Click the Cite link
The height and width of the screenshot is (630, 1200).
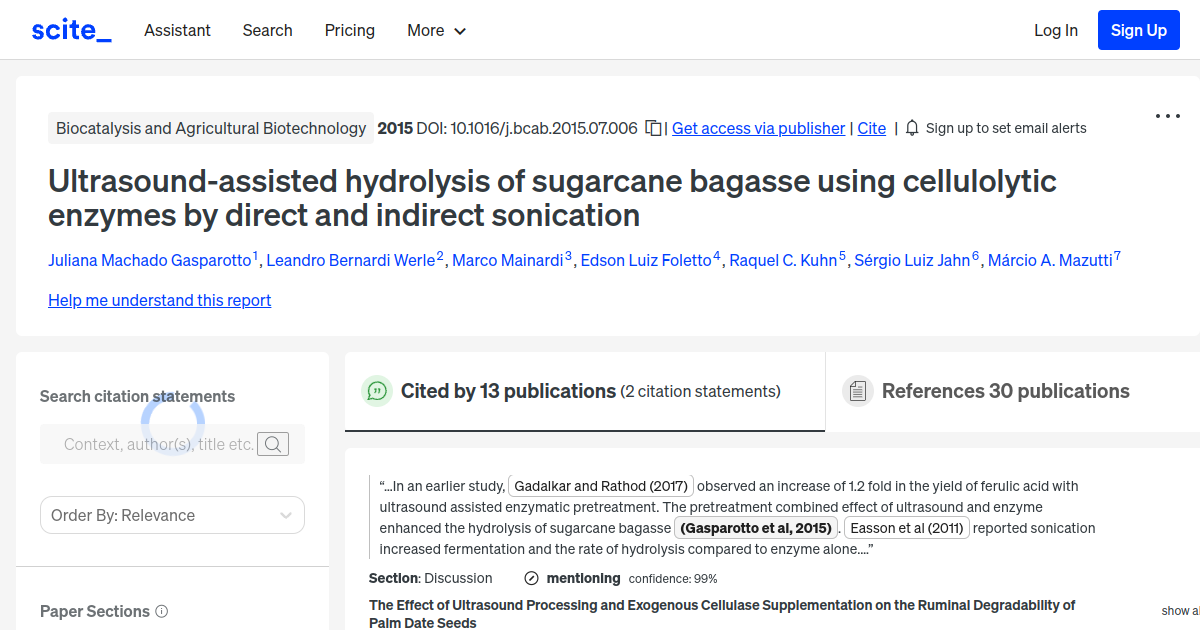coord(871,128)
